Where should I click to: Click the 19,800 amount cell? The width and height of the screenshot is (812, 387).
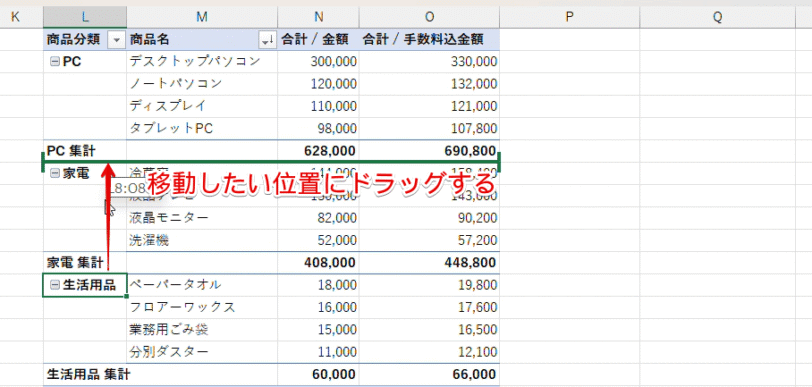click(x=429, y=285)
